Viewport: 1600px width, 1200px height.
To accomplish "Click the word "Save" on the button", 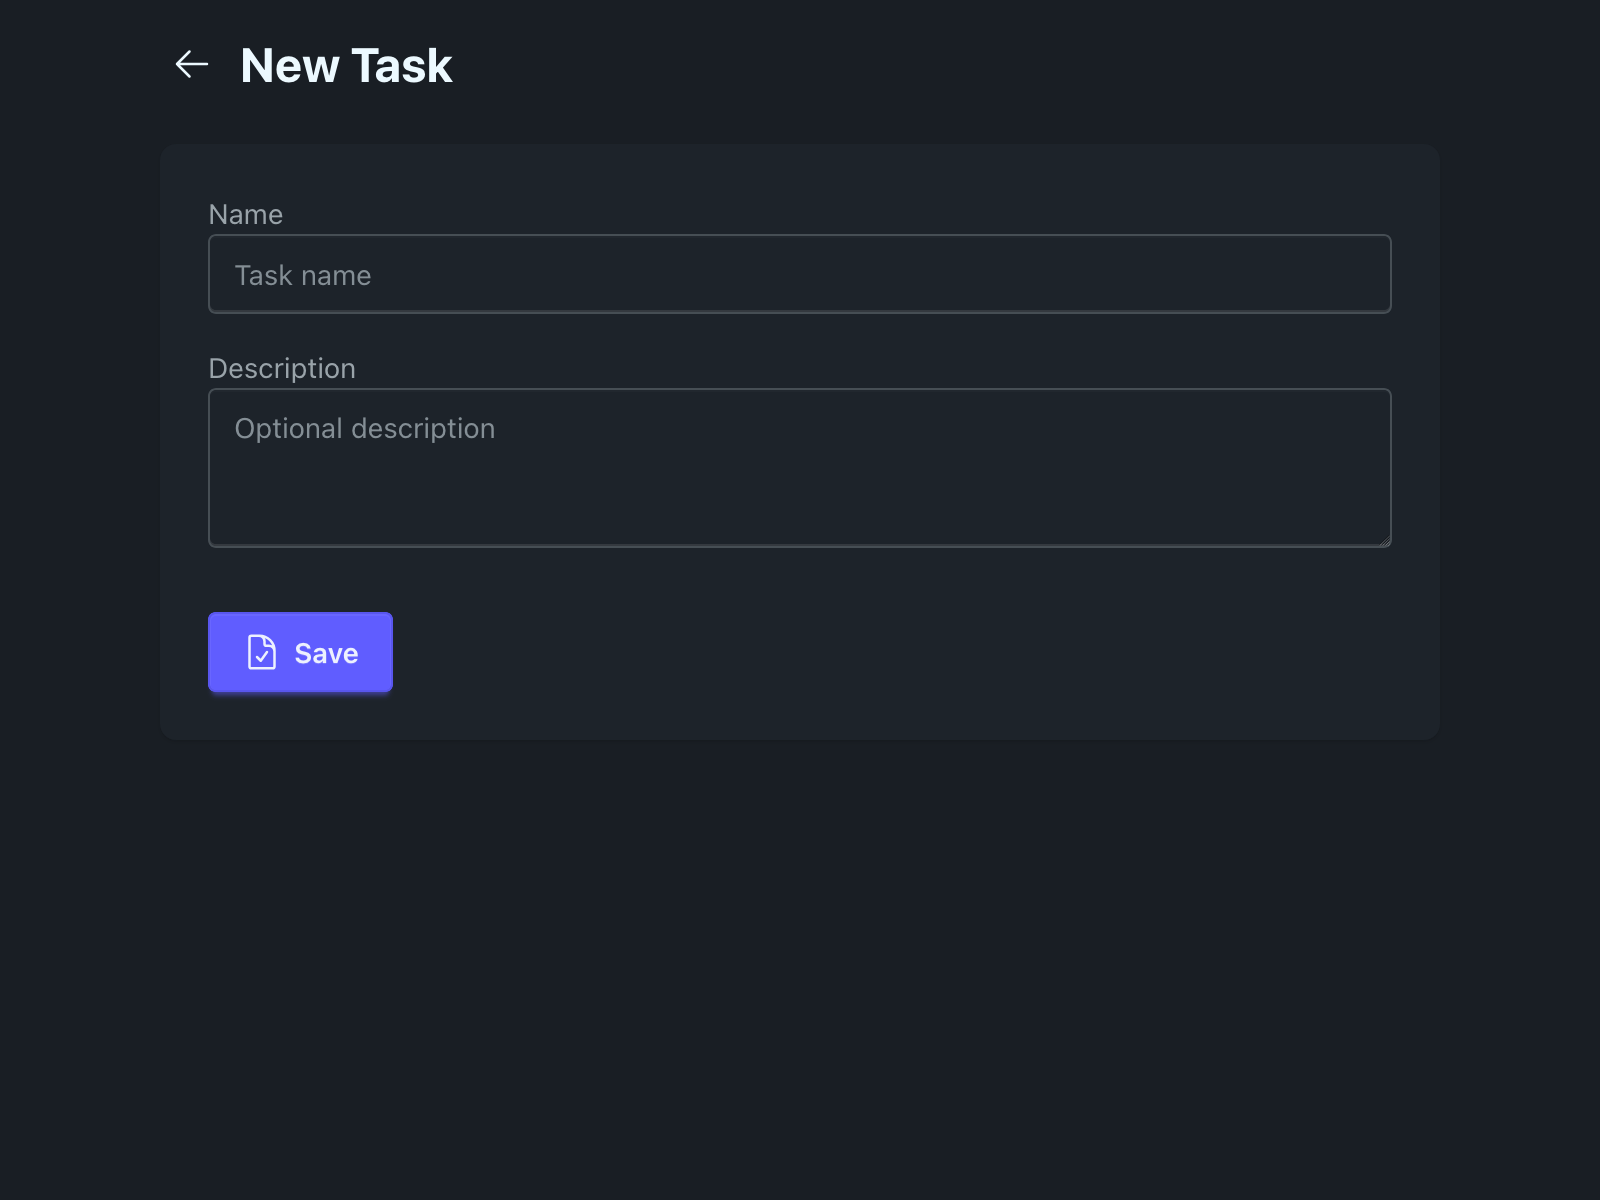I will coord(326,653).
